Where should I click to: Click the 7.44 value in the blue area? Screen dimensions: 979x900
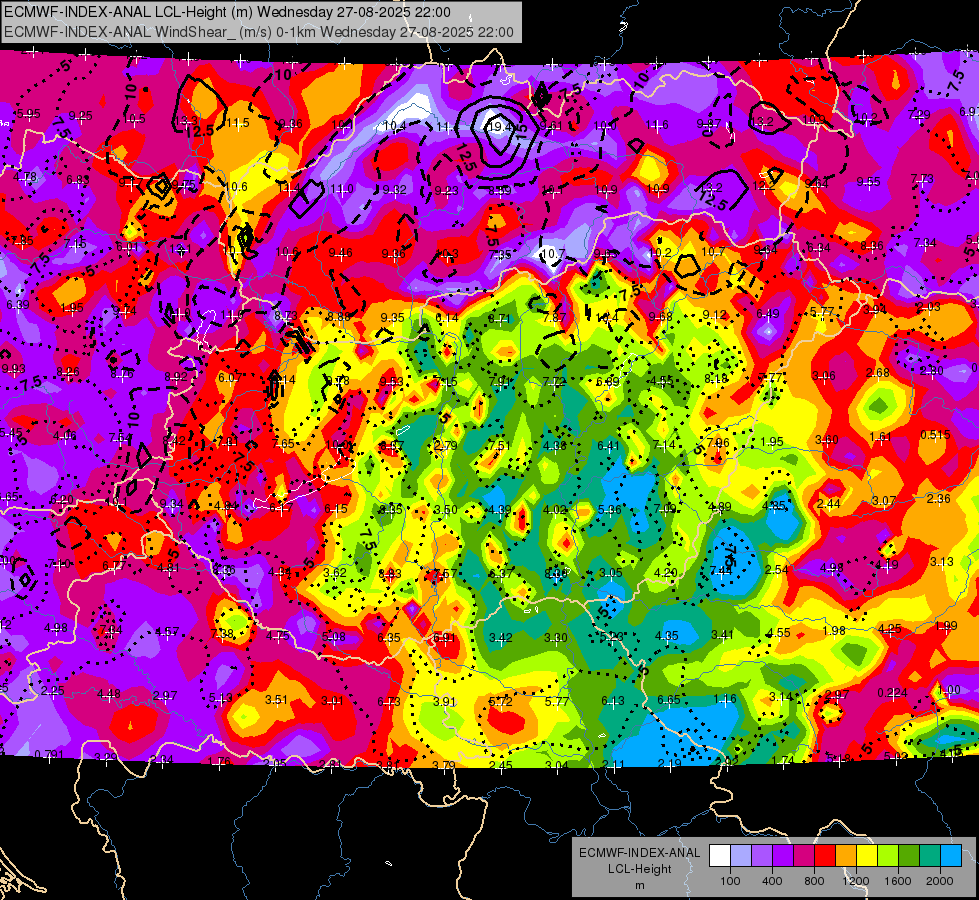pyautogui.click(x=721, y=570)
